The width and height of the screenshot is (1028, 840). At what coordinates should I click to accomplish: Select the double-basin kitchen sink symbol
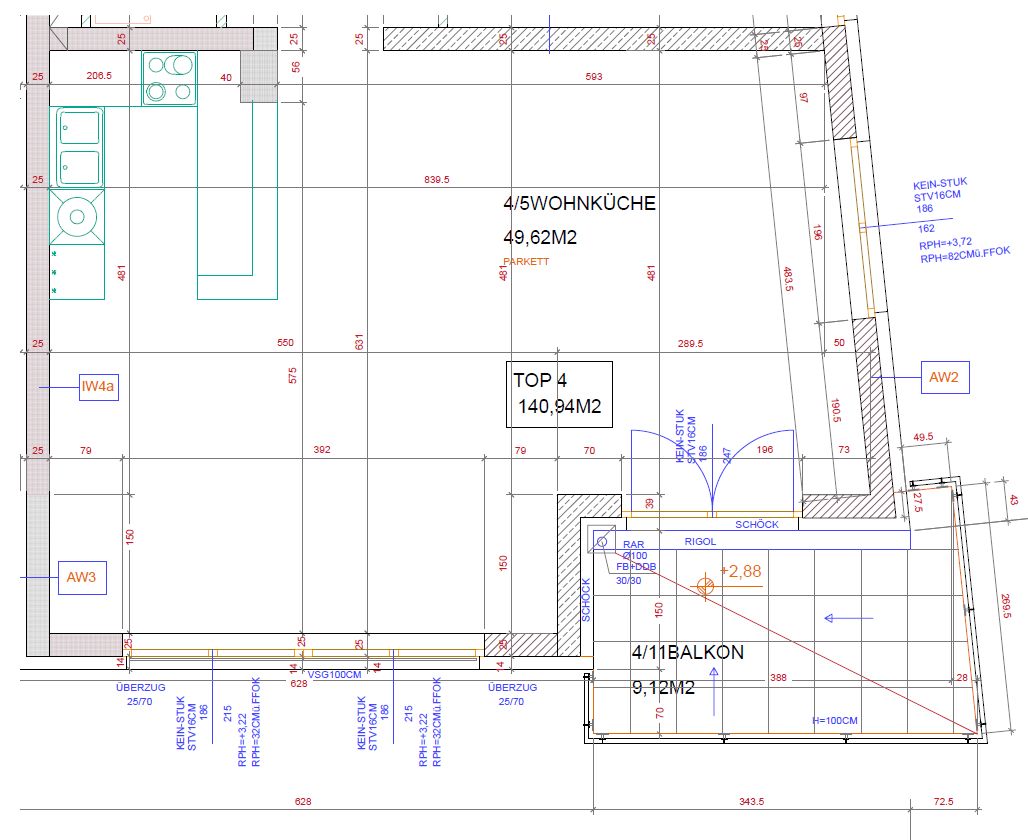[x=79, y=147]
